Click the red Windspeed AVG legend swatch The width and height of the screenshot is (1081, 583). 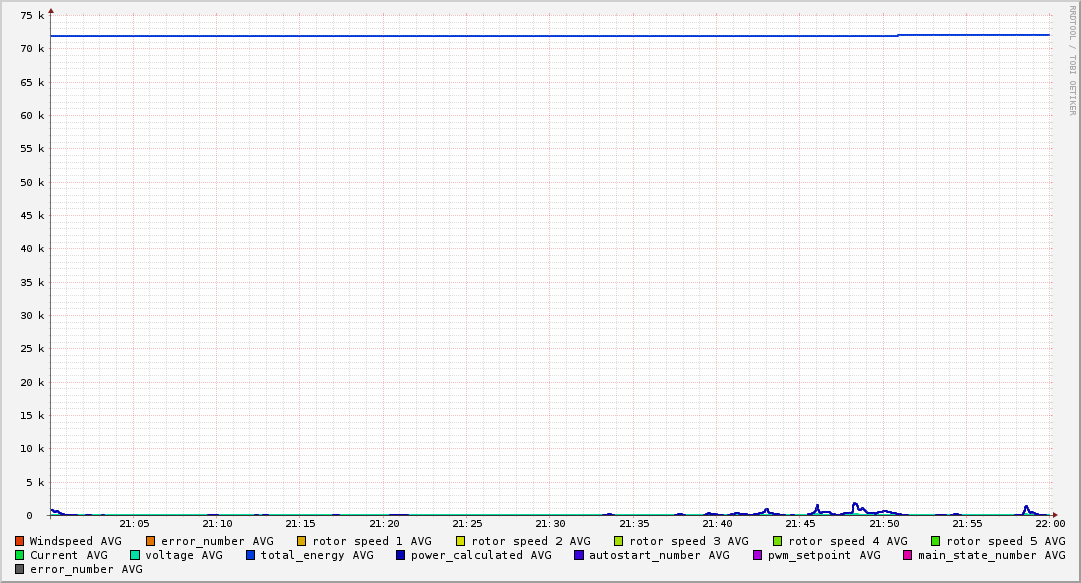pyautogui.click(x=20, y=541)
